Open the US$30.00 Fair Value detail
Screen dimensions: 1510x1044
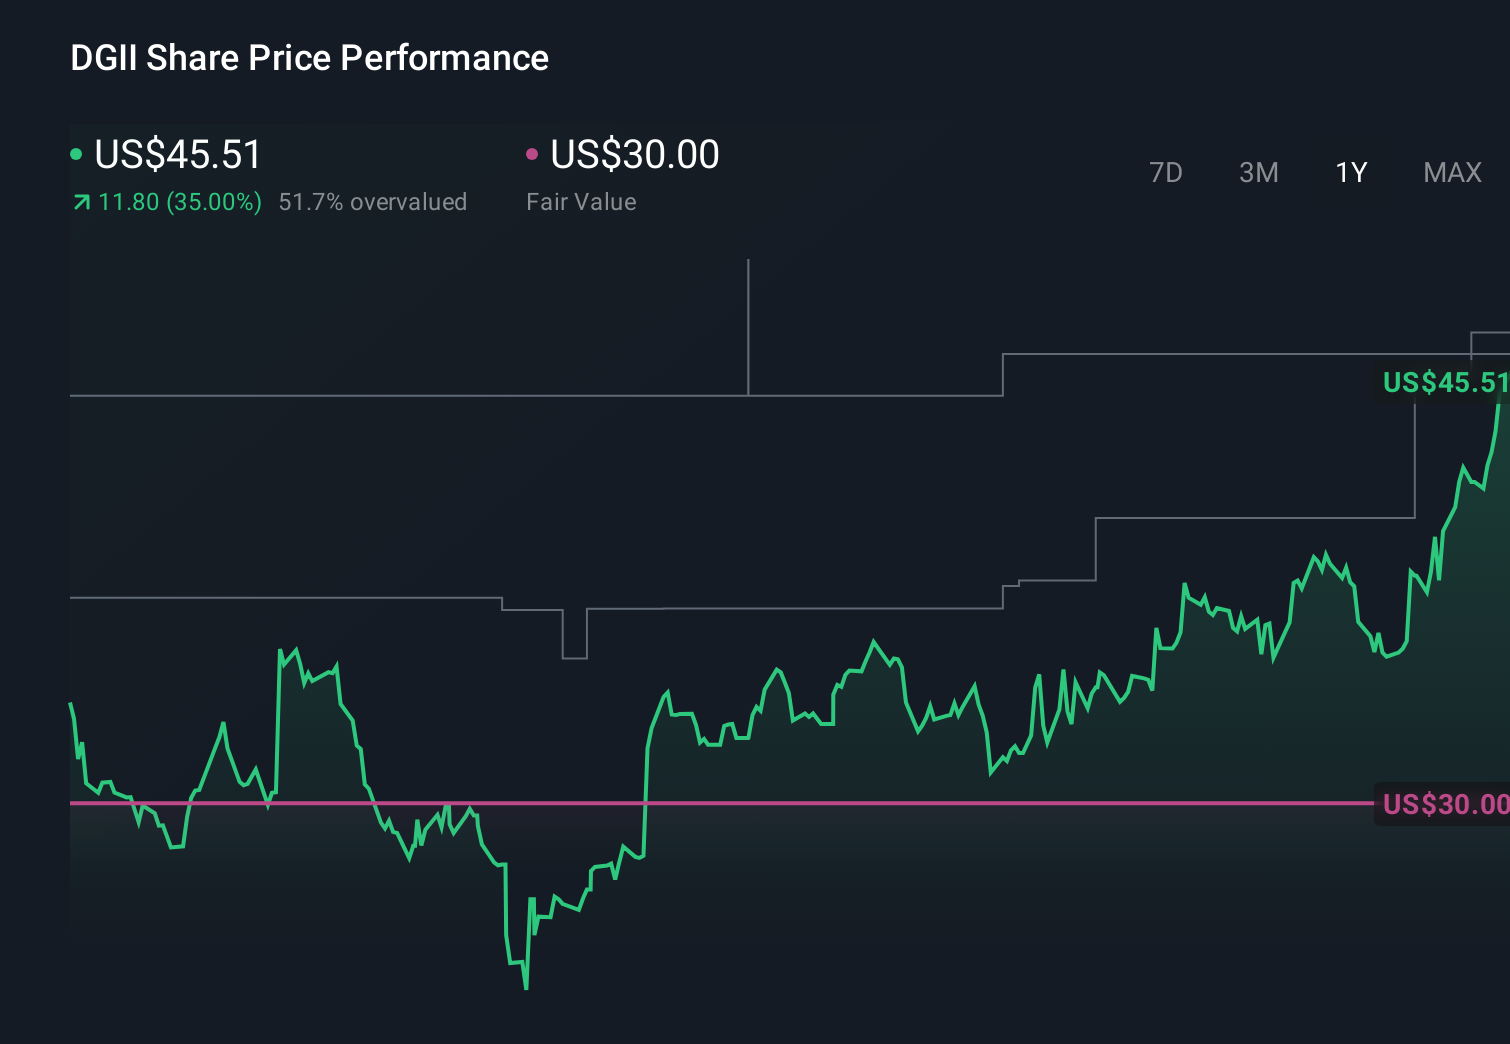click(x=634, y=154)
